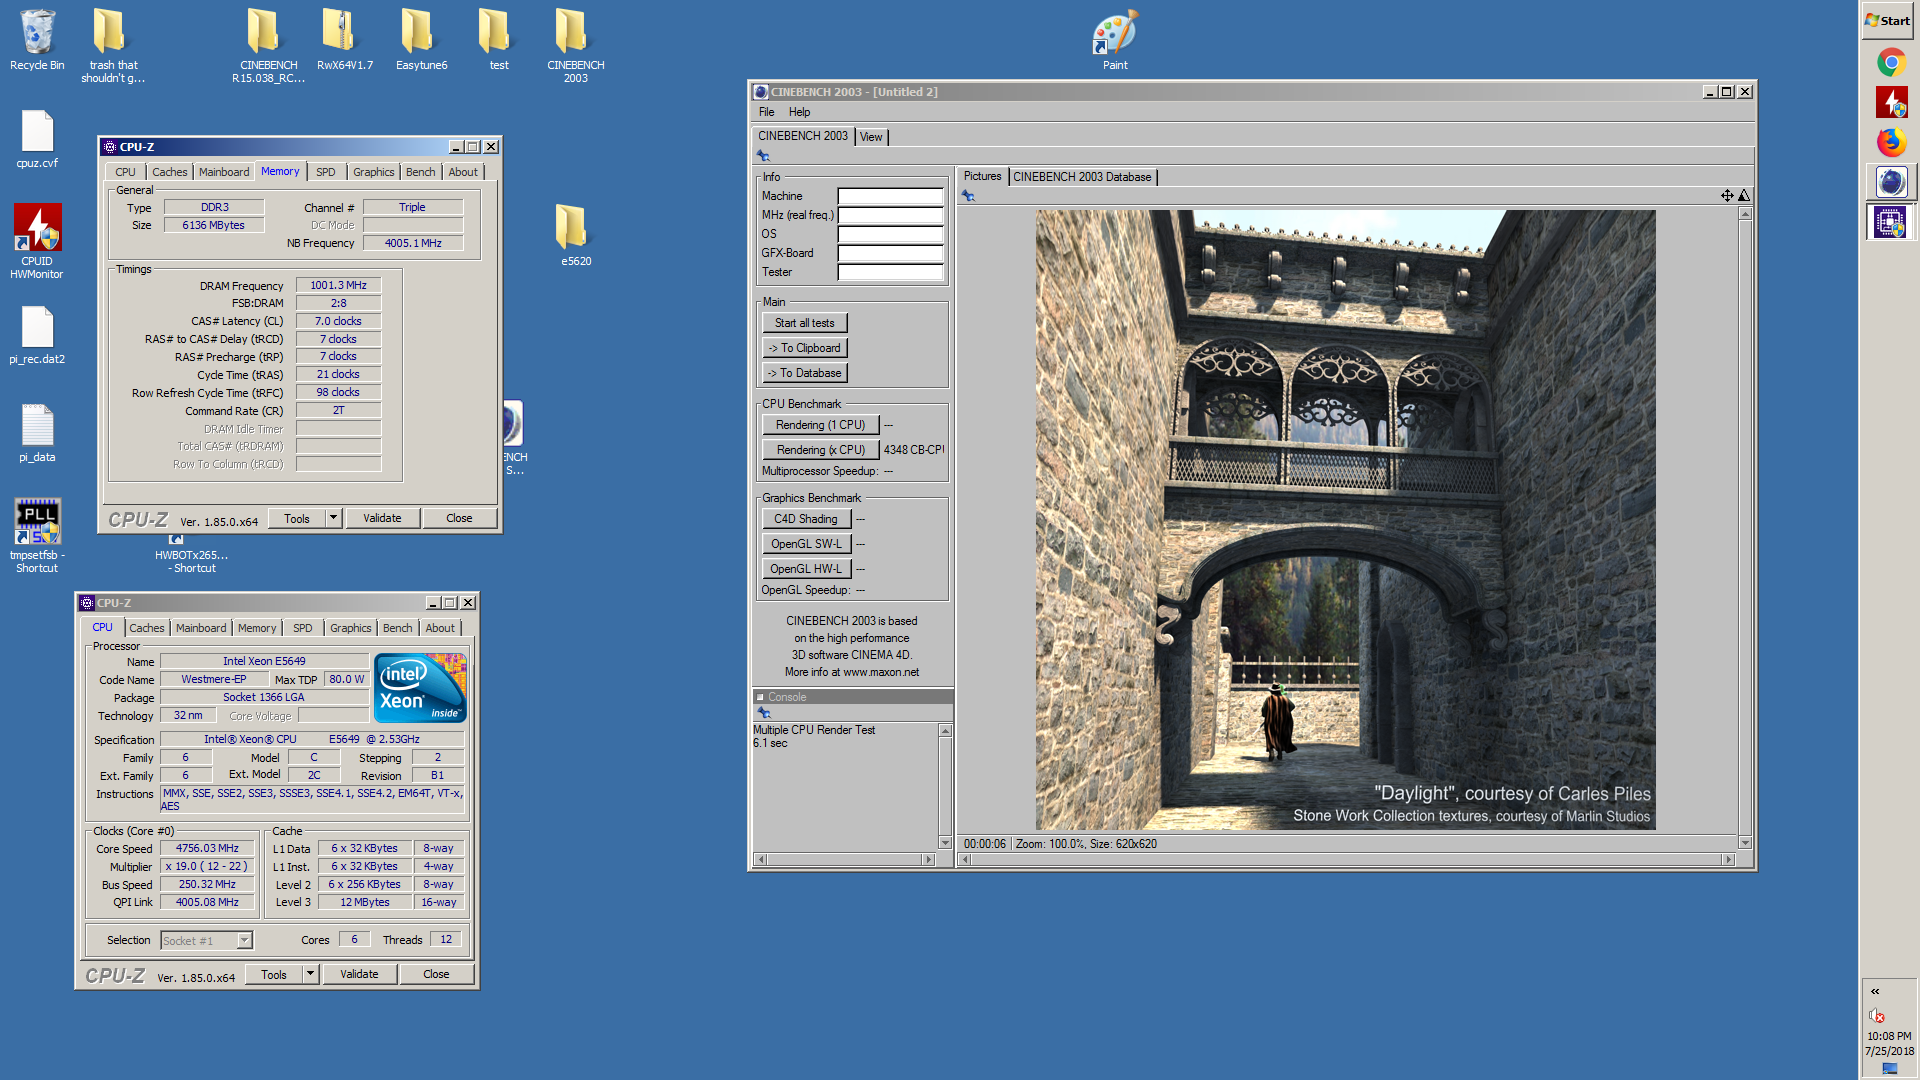This screenshot has height=1080, width=1920.
Task: Open the File menu in CINEBENCH
Action: tap(766, 112)
